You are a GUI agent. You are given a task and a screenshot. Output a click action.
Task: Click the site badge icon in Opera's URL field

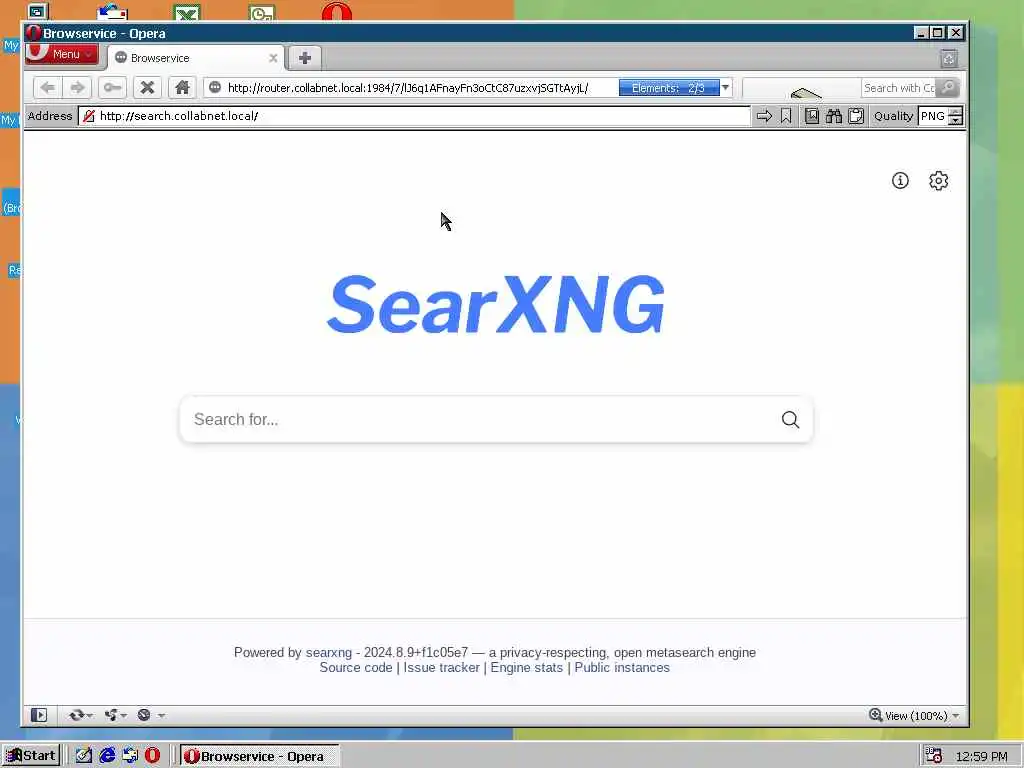215,88
